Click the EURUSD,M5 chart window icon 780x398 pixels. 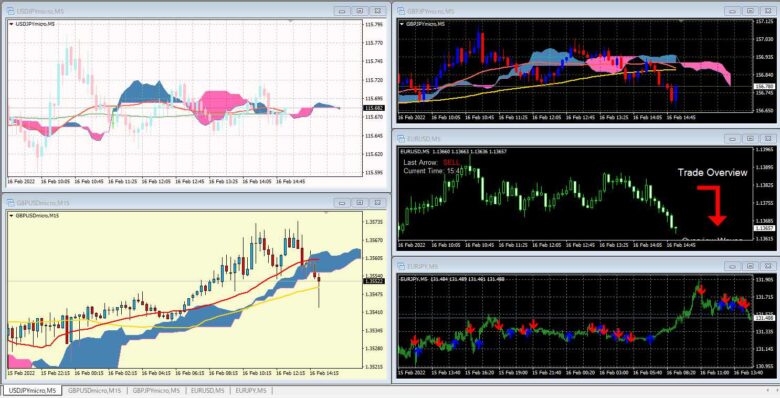400,139
